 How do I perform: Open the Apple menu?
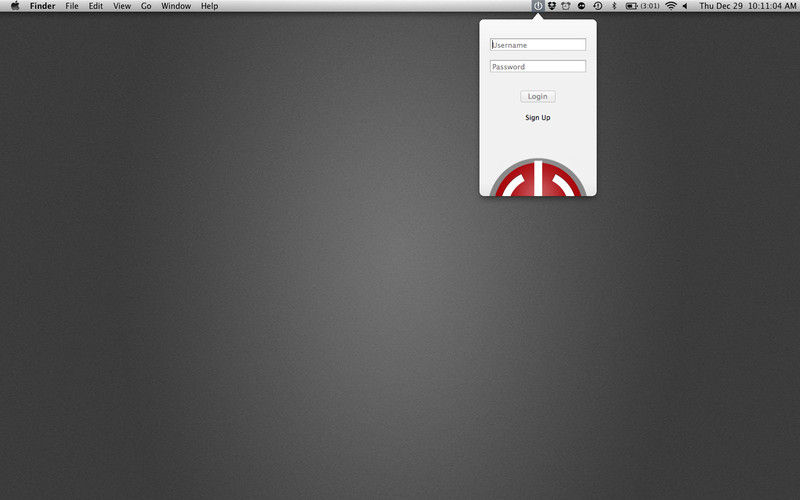(15, 6)
